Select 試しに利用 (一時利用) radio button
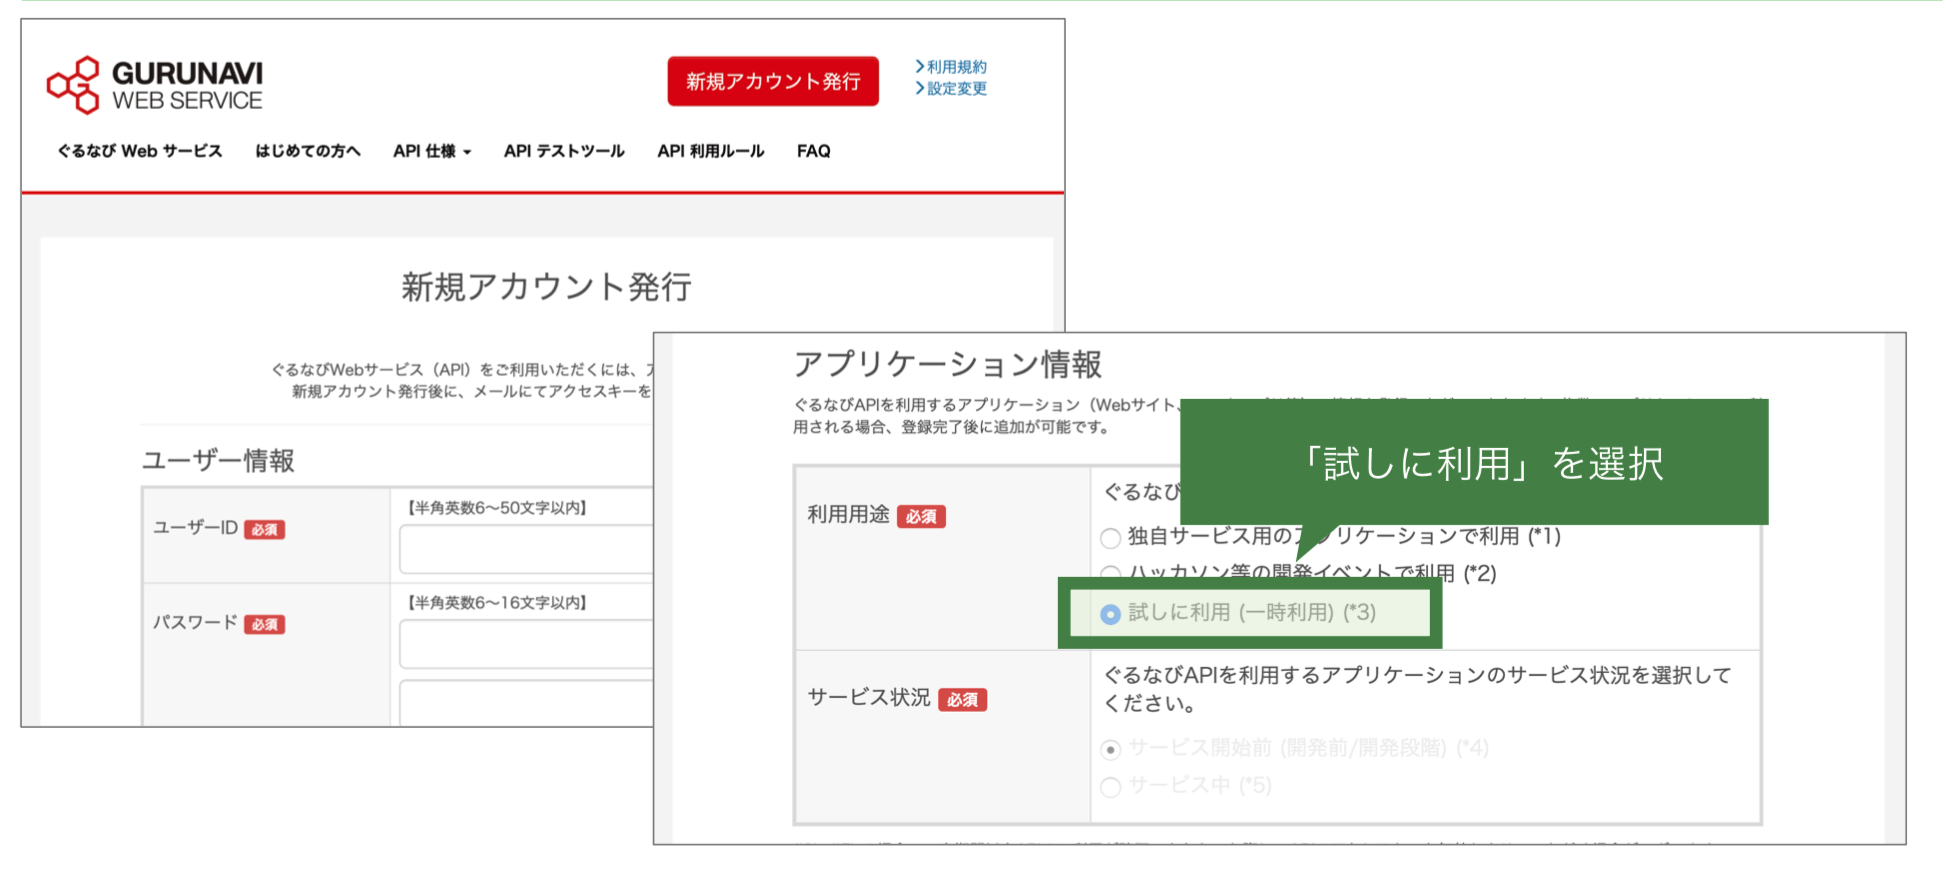 (1110, 614)
